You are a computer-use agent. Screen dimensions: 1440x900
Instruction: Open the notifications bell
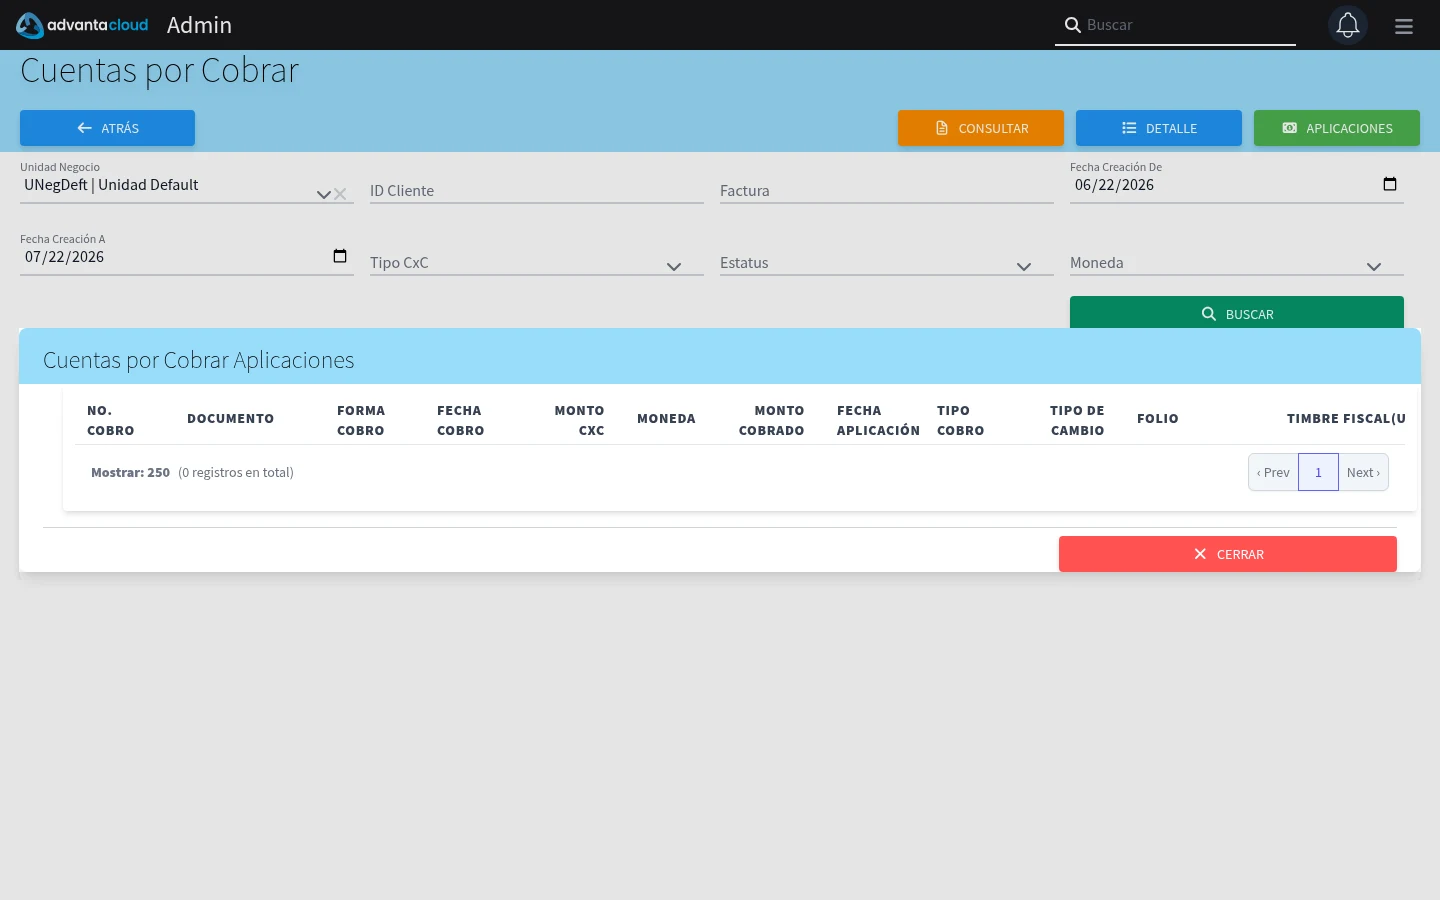click(x=1348, y=25)
